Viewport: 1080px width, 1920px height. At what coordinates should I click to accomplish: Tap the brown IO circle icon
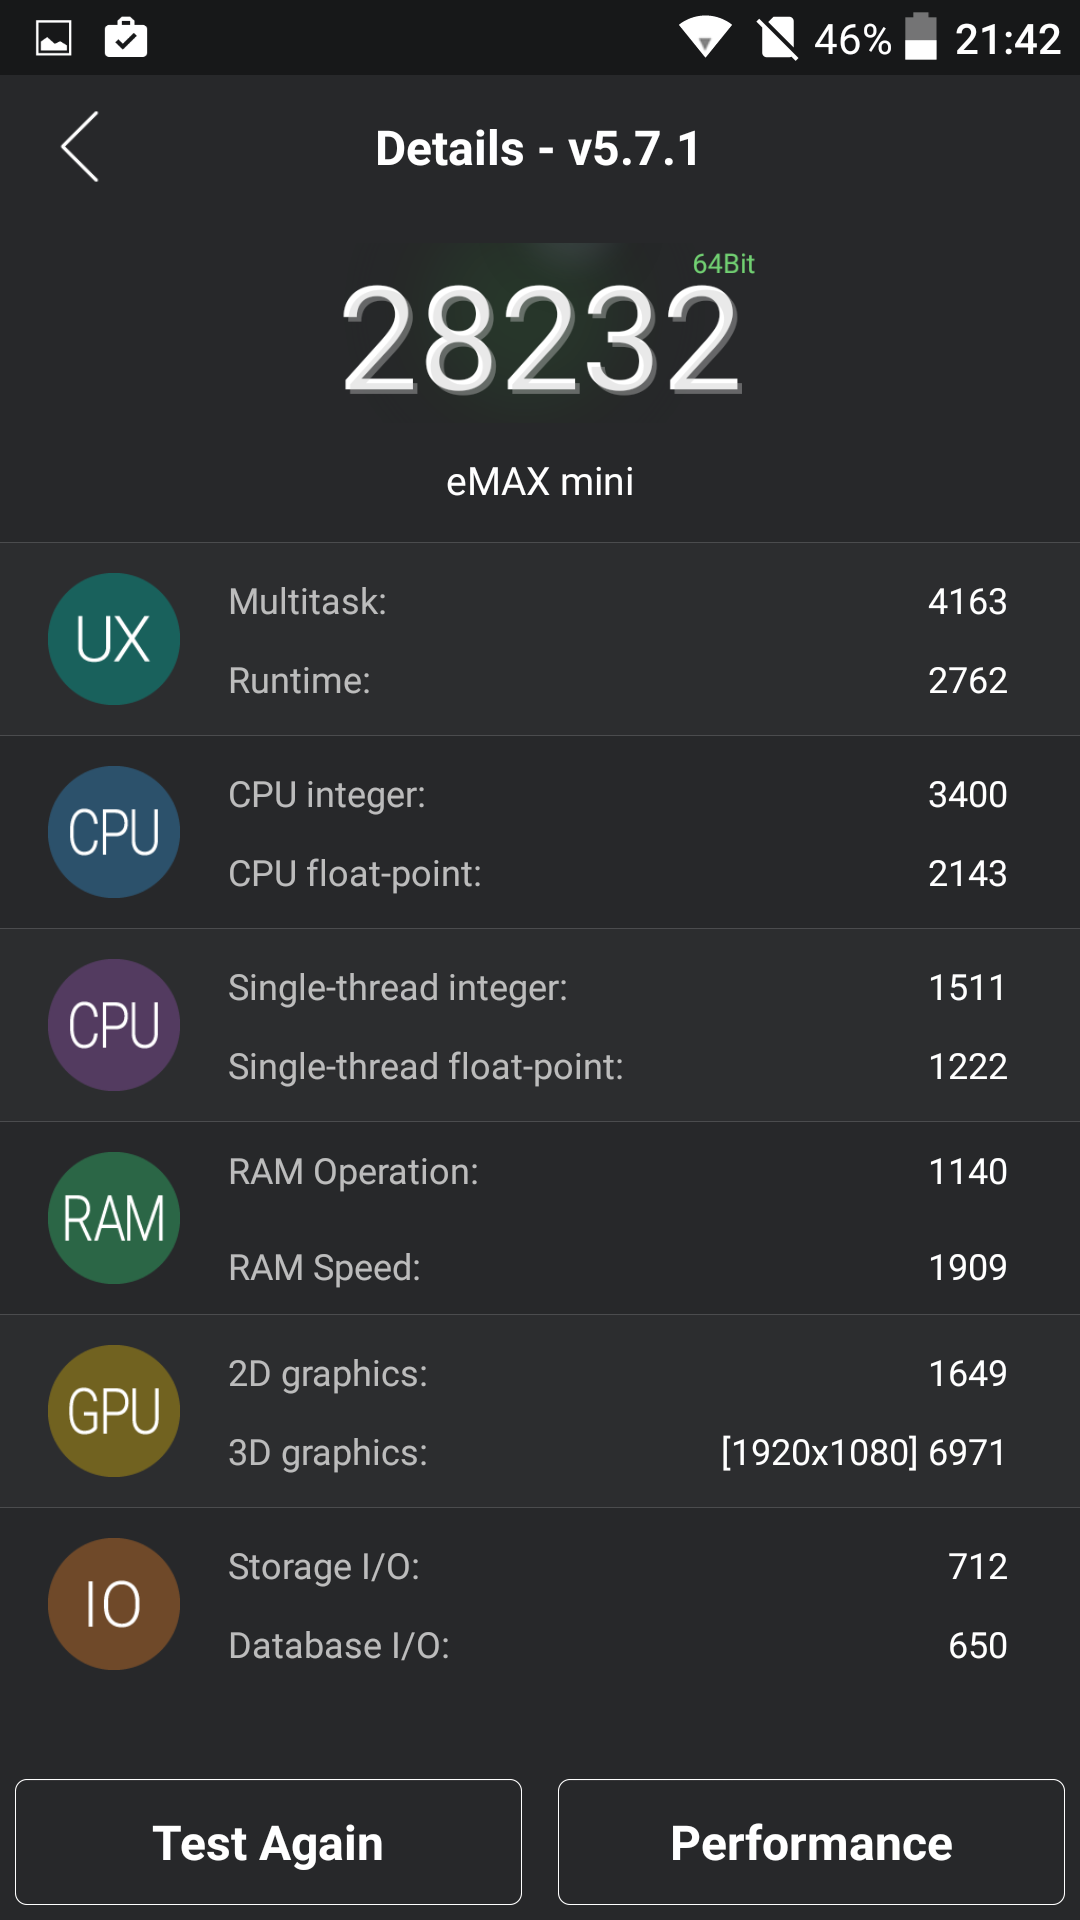click(114, 1604)
